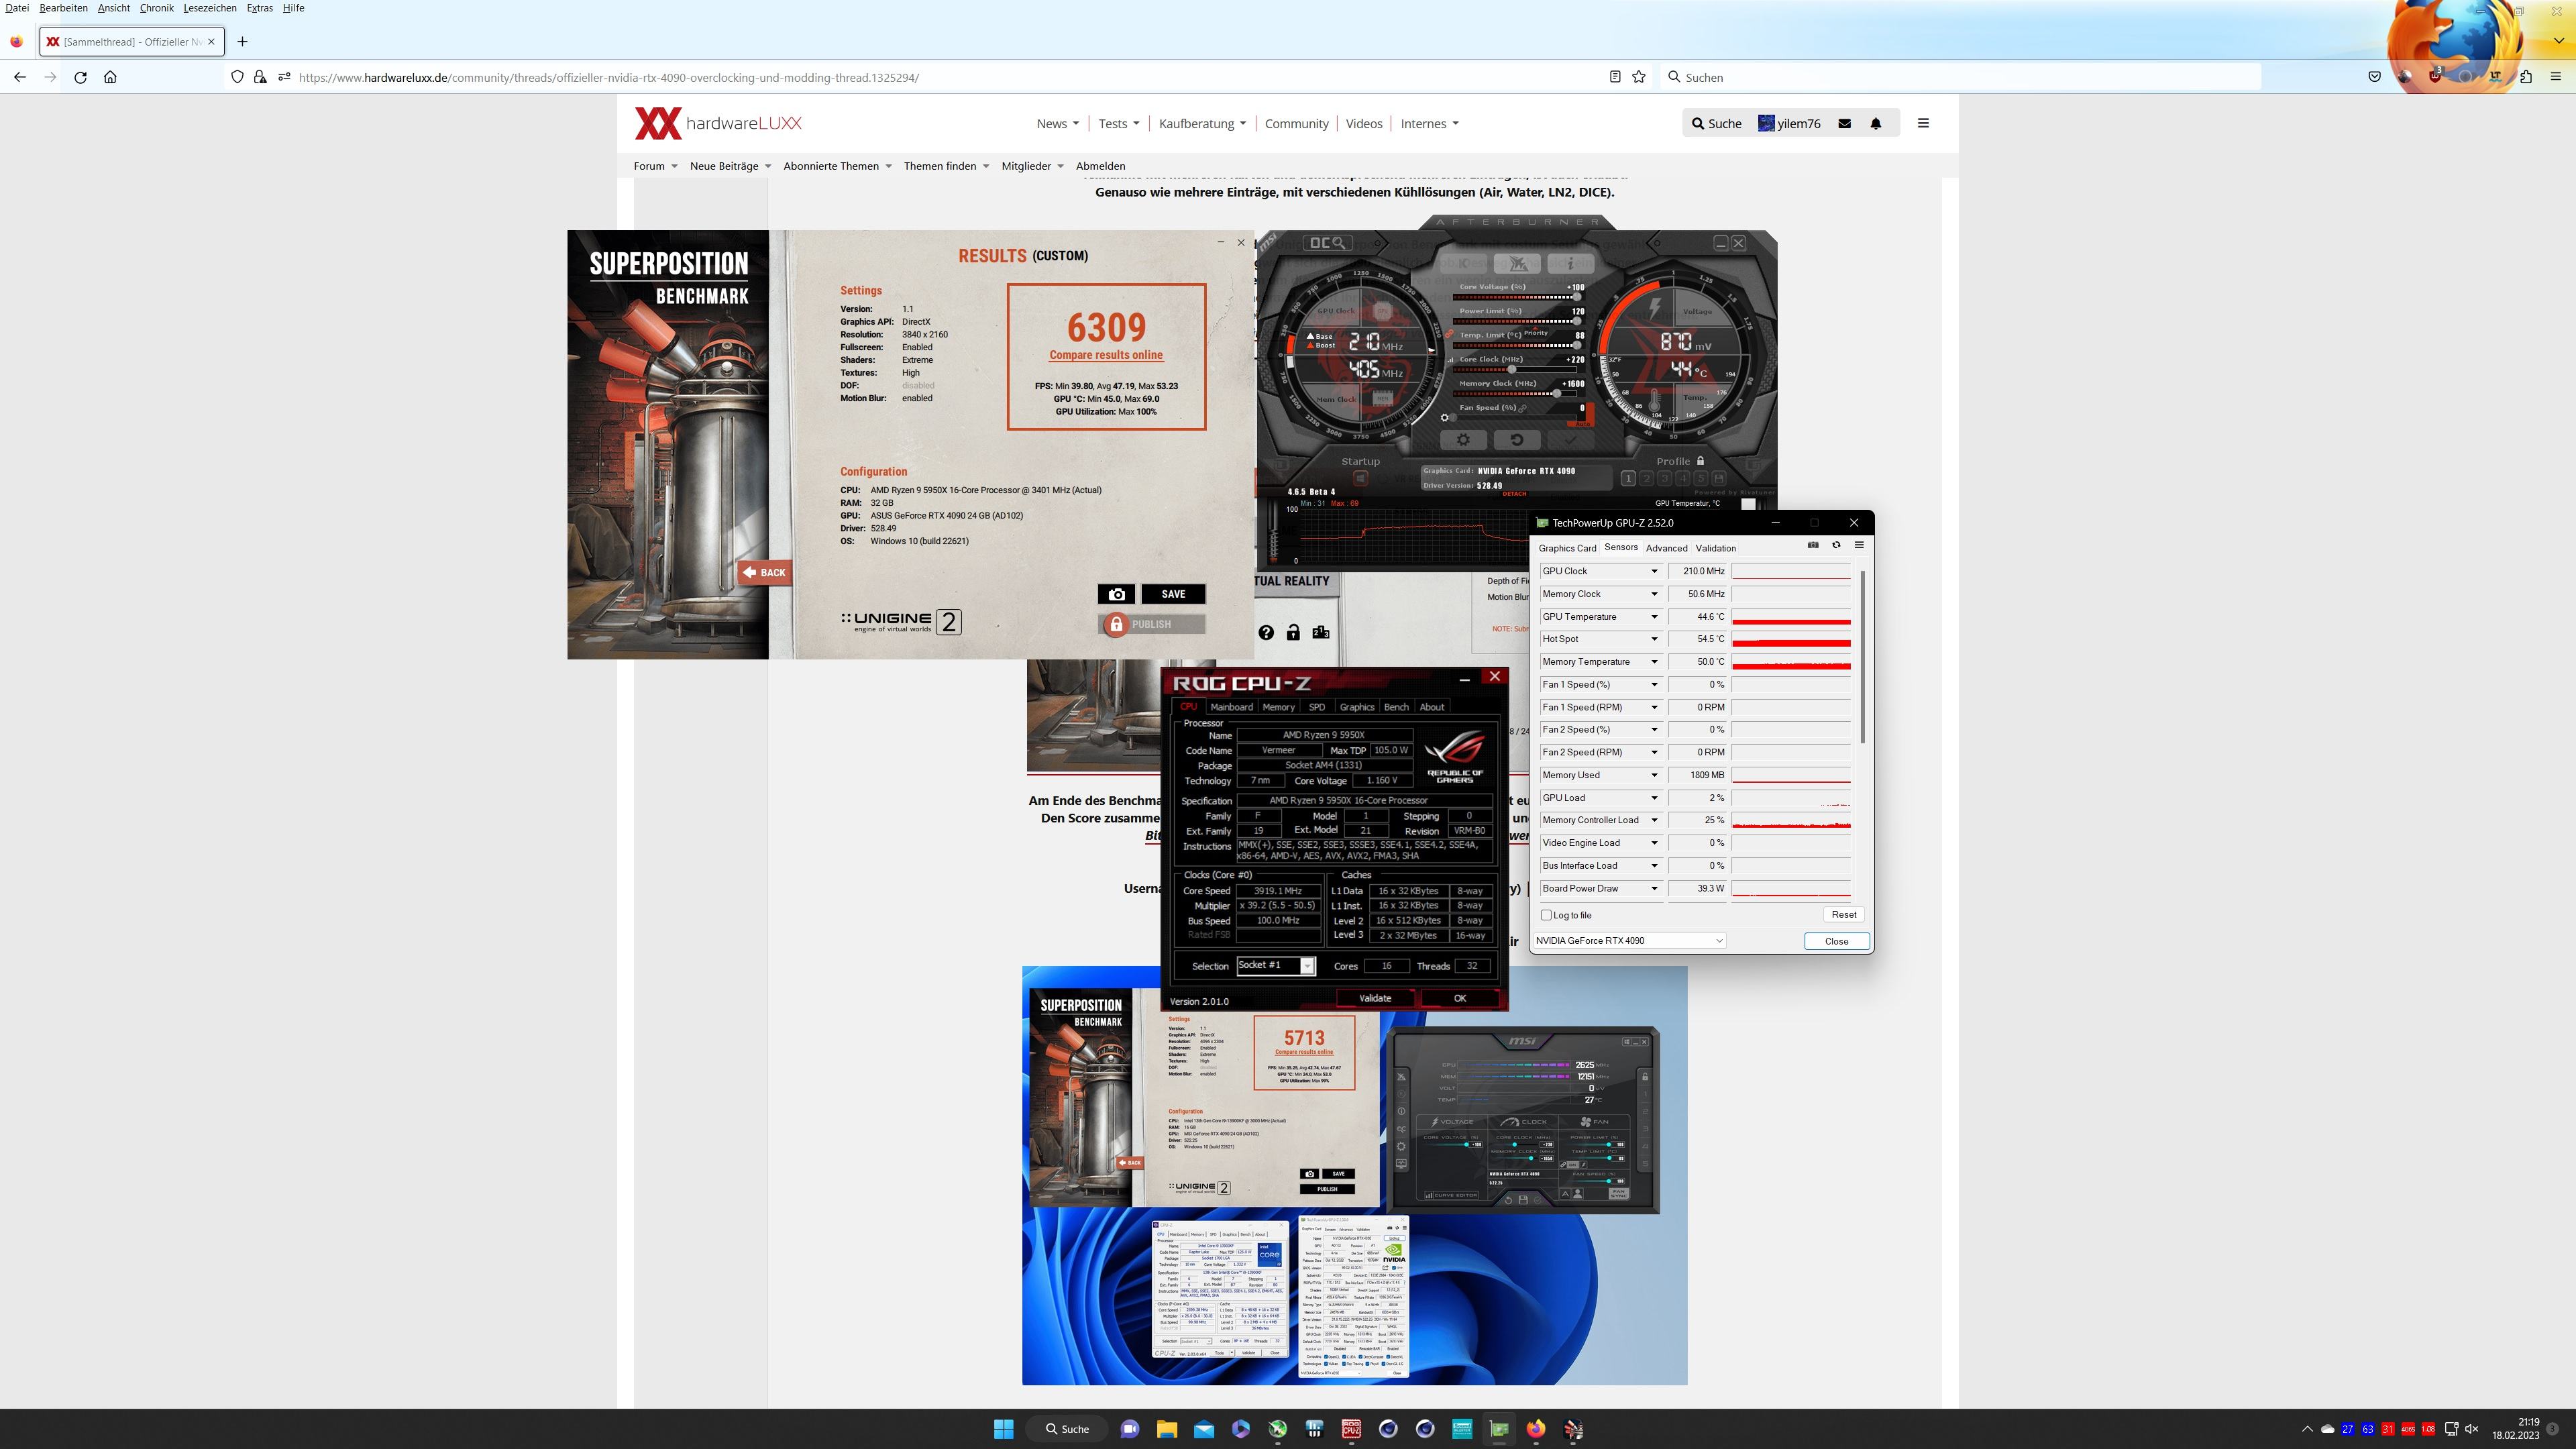Toggle the Afterburner profile lock

point(1700,461)
